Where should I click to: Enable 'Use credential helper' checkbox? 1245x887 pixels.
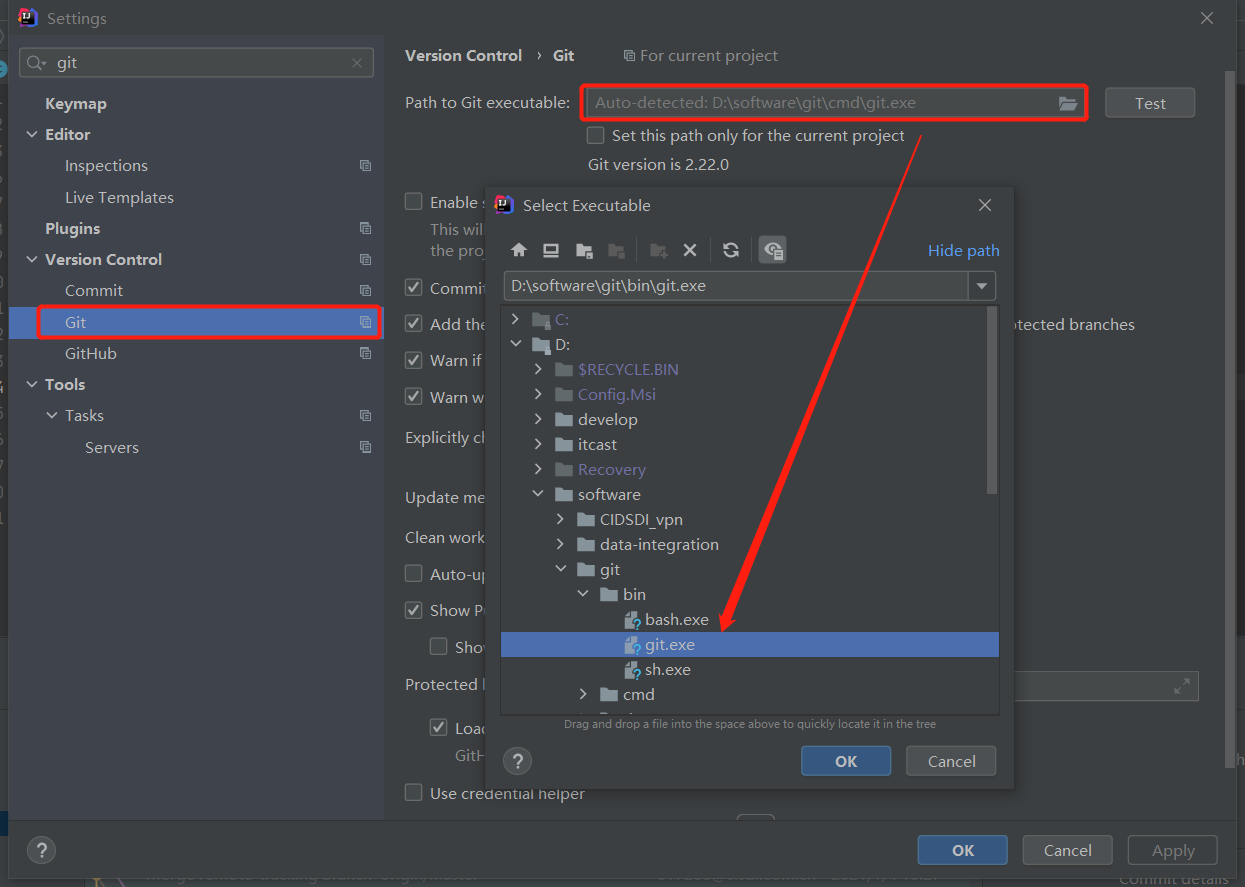pos(413,793)
